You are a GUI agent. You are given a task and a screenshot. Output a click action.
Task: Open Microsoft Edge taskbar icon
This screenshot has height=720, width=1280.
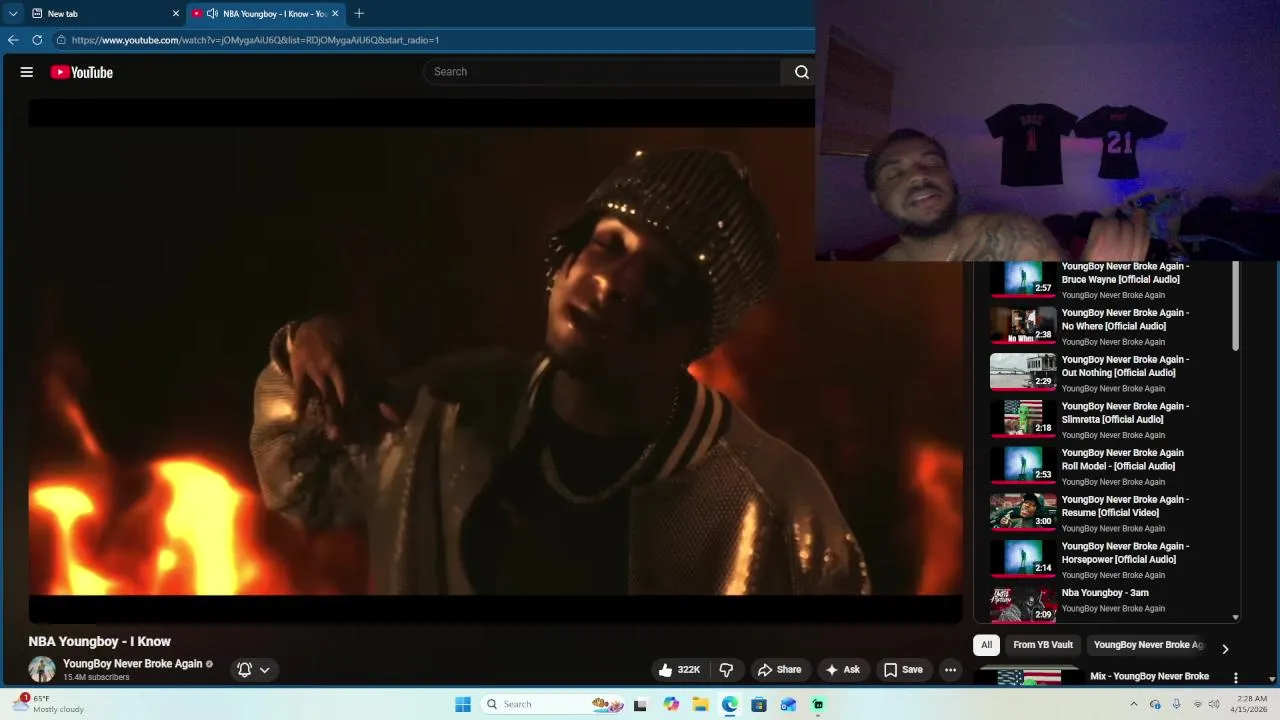[730, 704]
